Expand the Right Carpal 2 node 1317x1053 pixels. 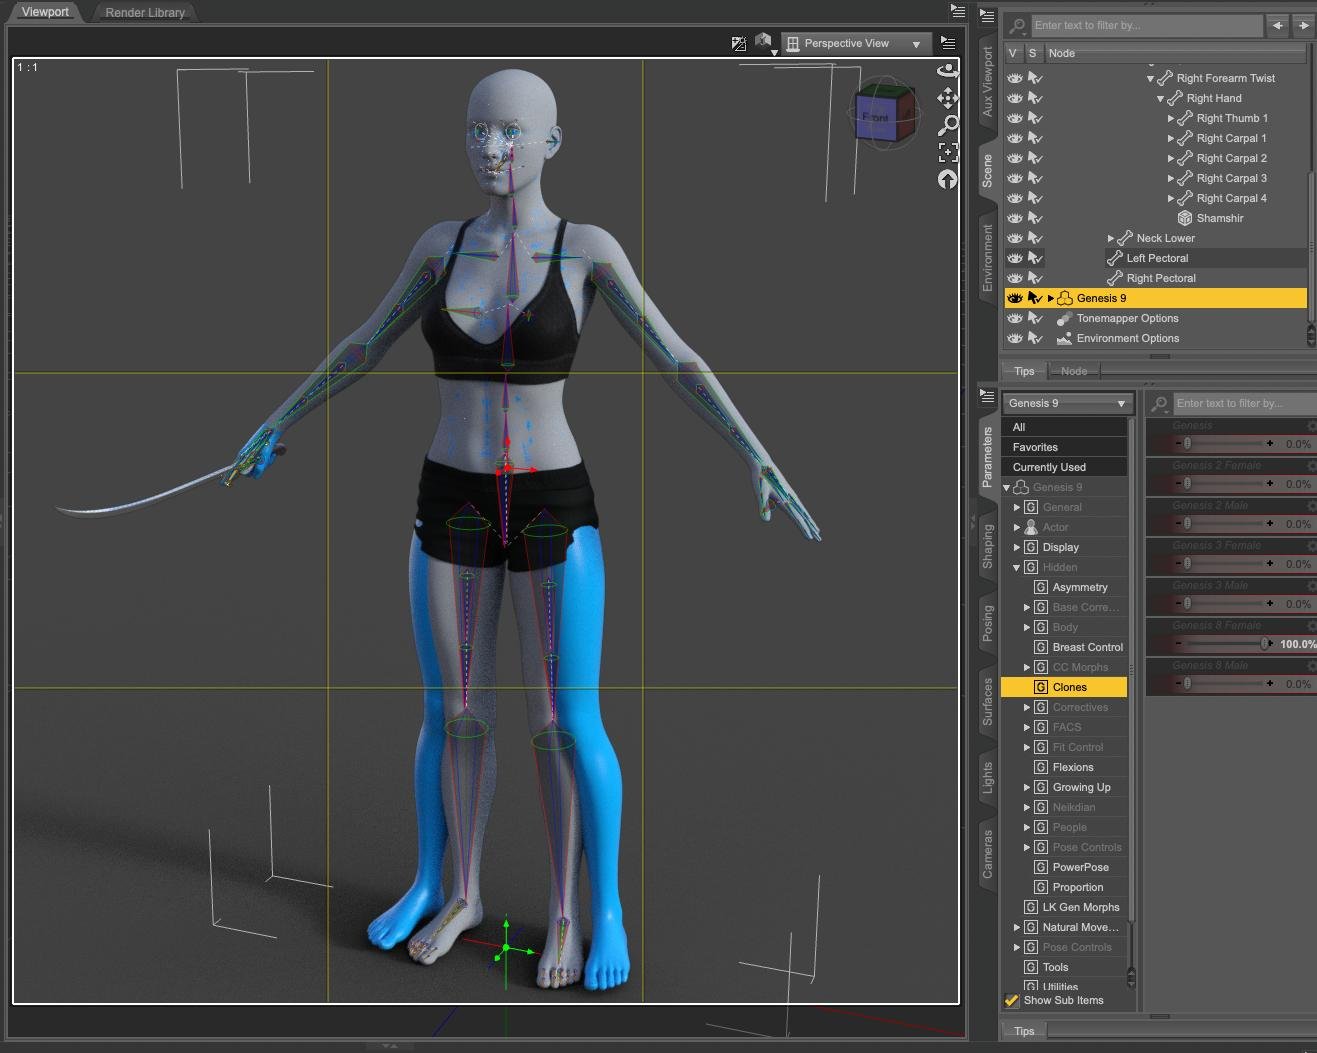pyautogui.click(x=1171, y=158)
